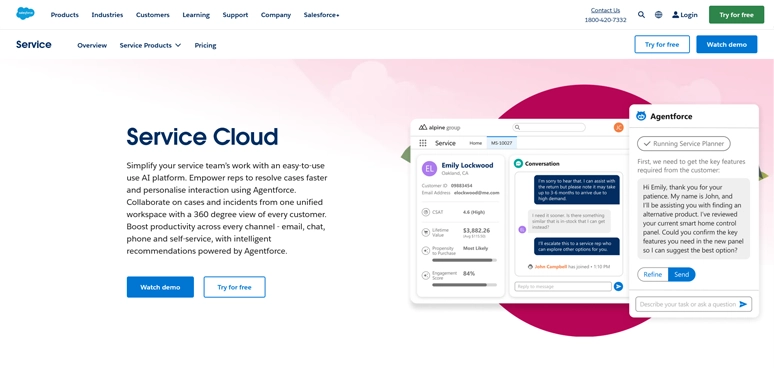The height and width of the screenshot is (377, 774).
Task: Open the Company menu
Action: tap(276, 15)
